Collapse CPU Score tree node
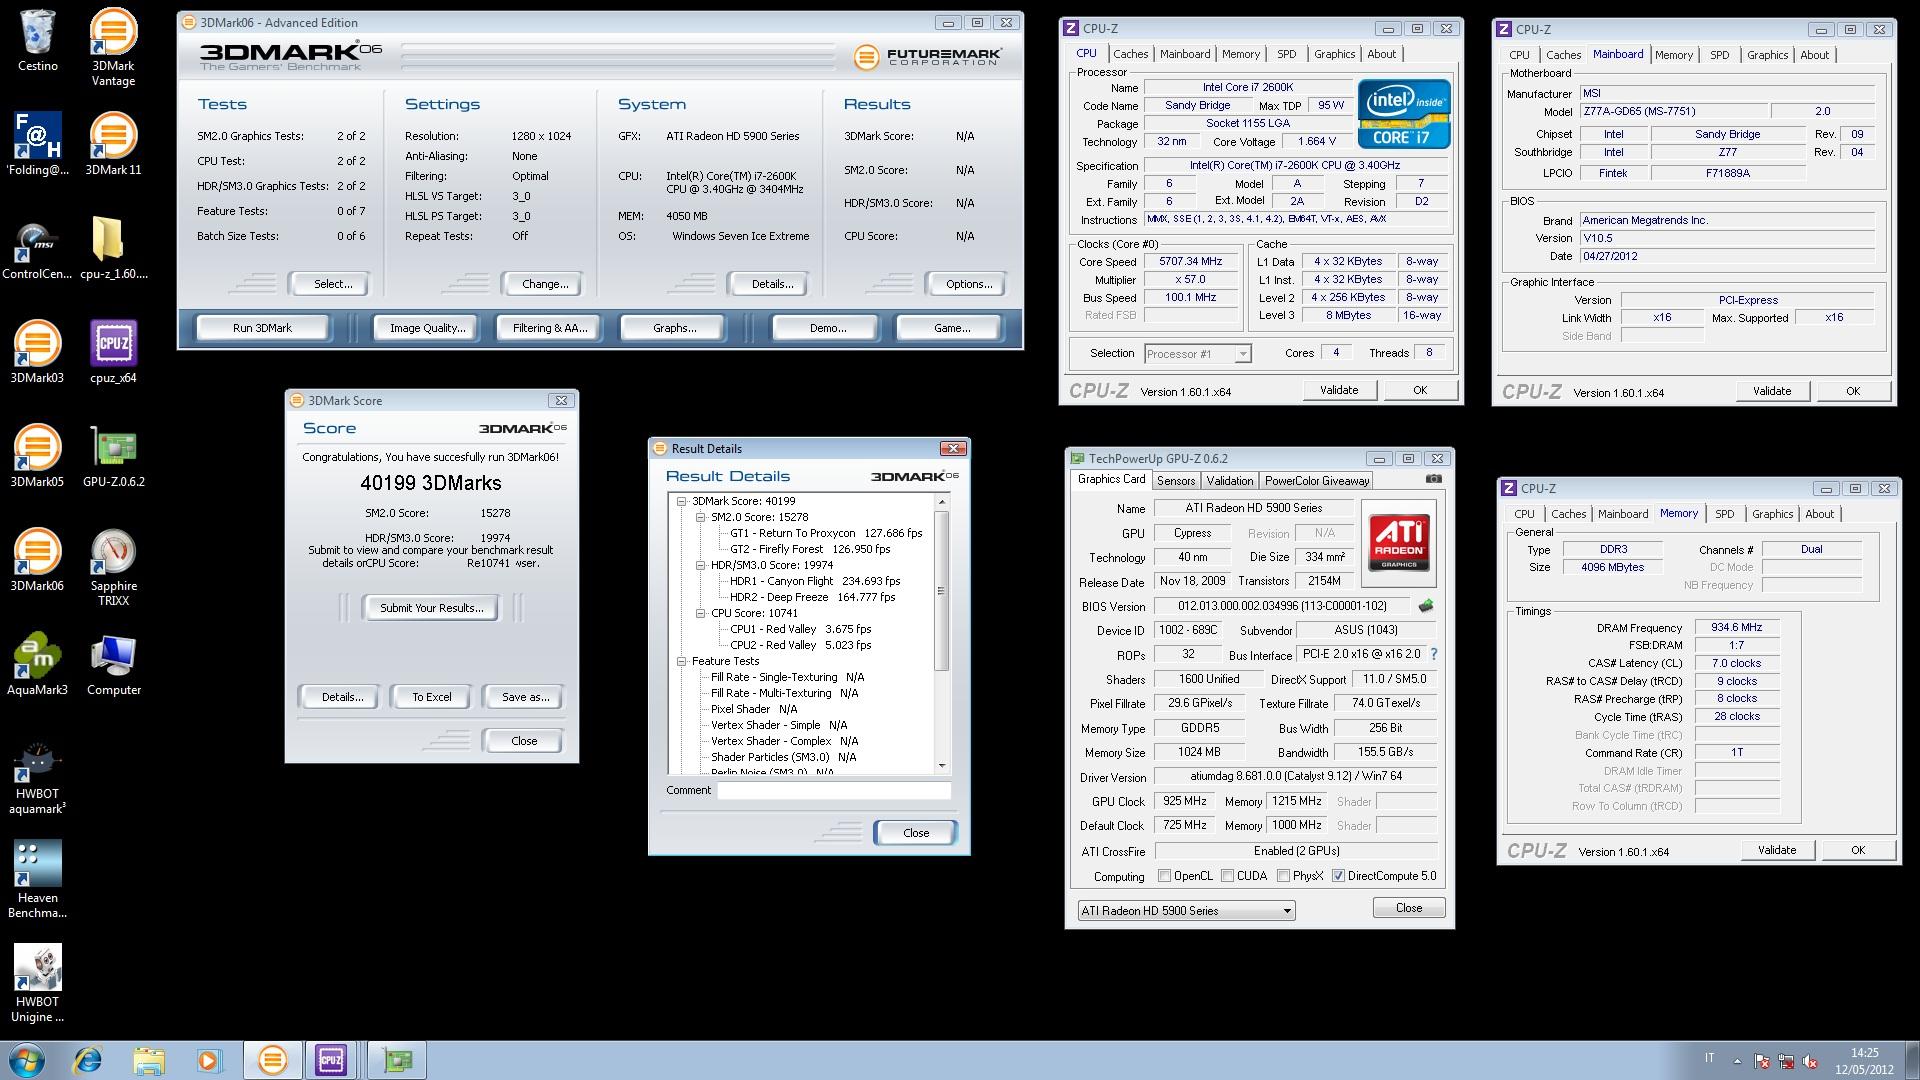This screenshot has height=1080, width=1920. 701,613
